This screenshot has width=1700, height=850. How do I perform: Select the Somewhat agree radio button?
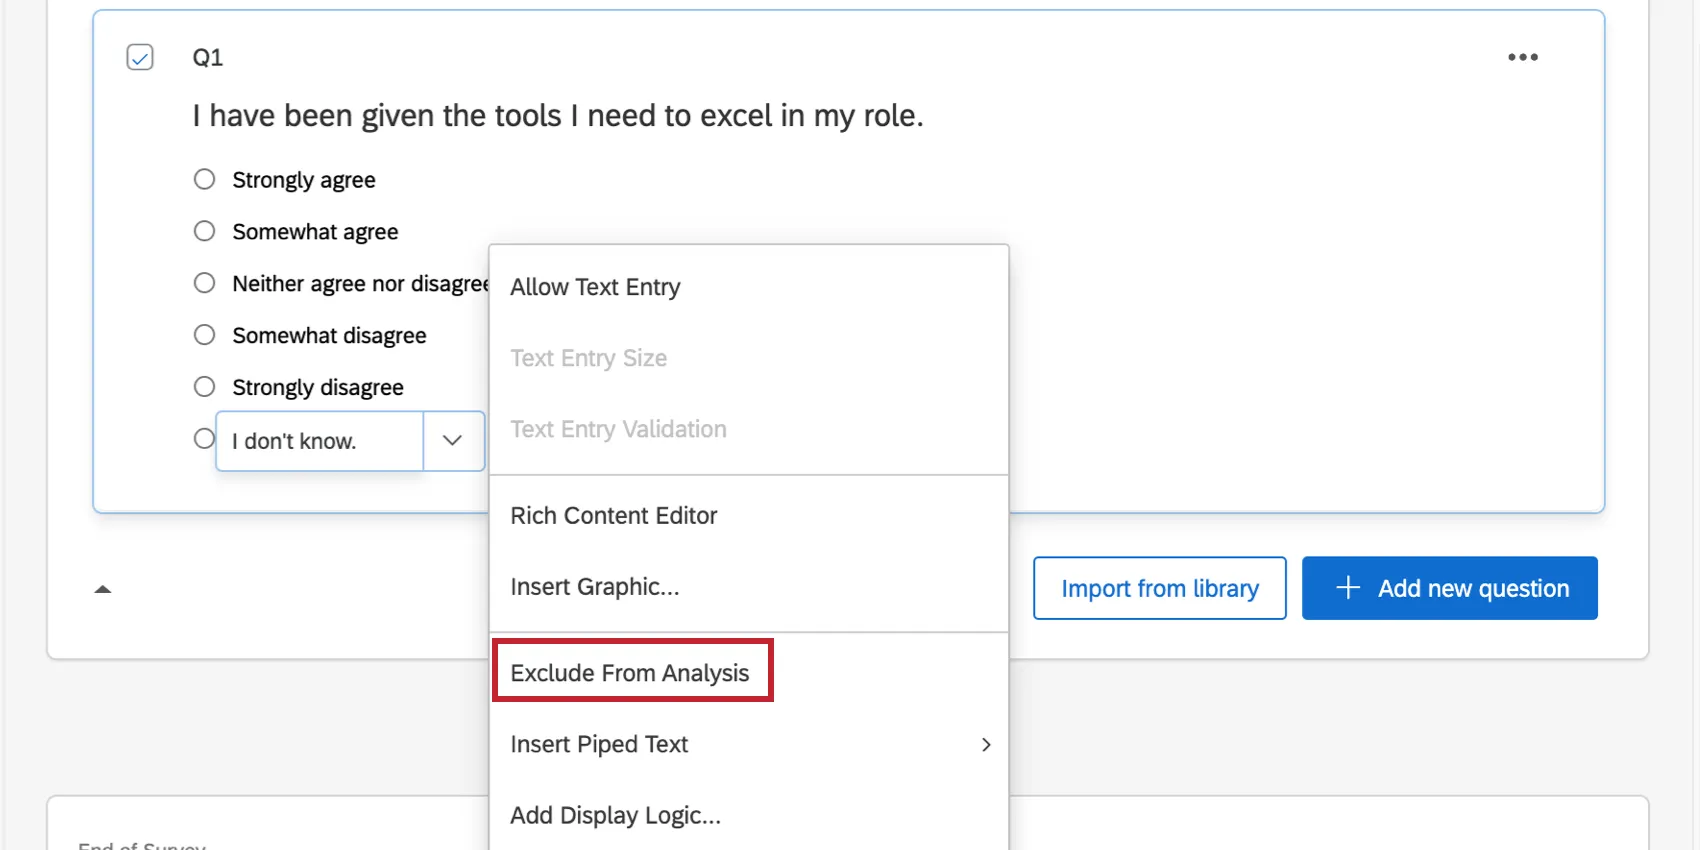tap(205, 232)
